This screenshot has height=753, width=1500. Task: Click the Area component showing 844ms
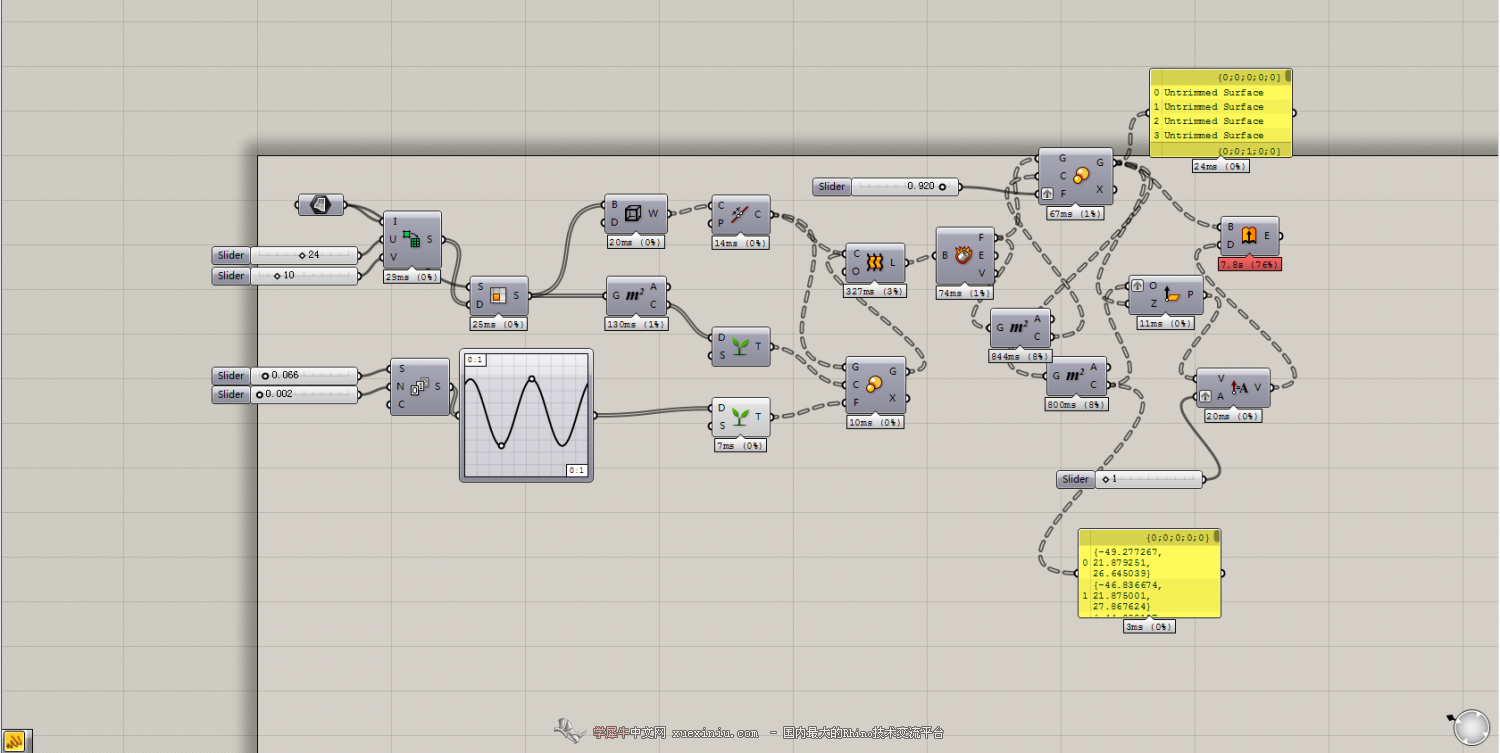[x=1021, y=328]
